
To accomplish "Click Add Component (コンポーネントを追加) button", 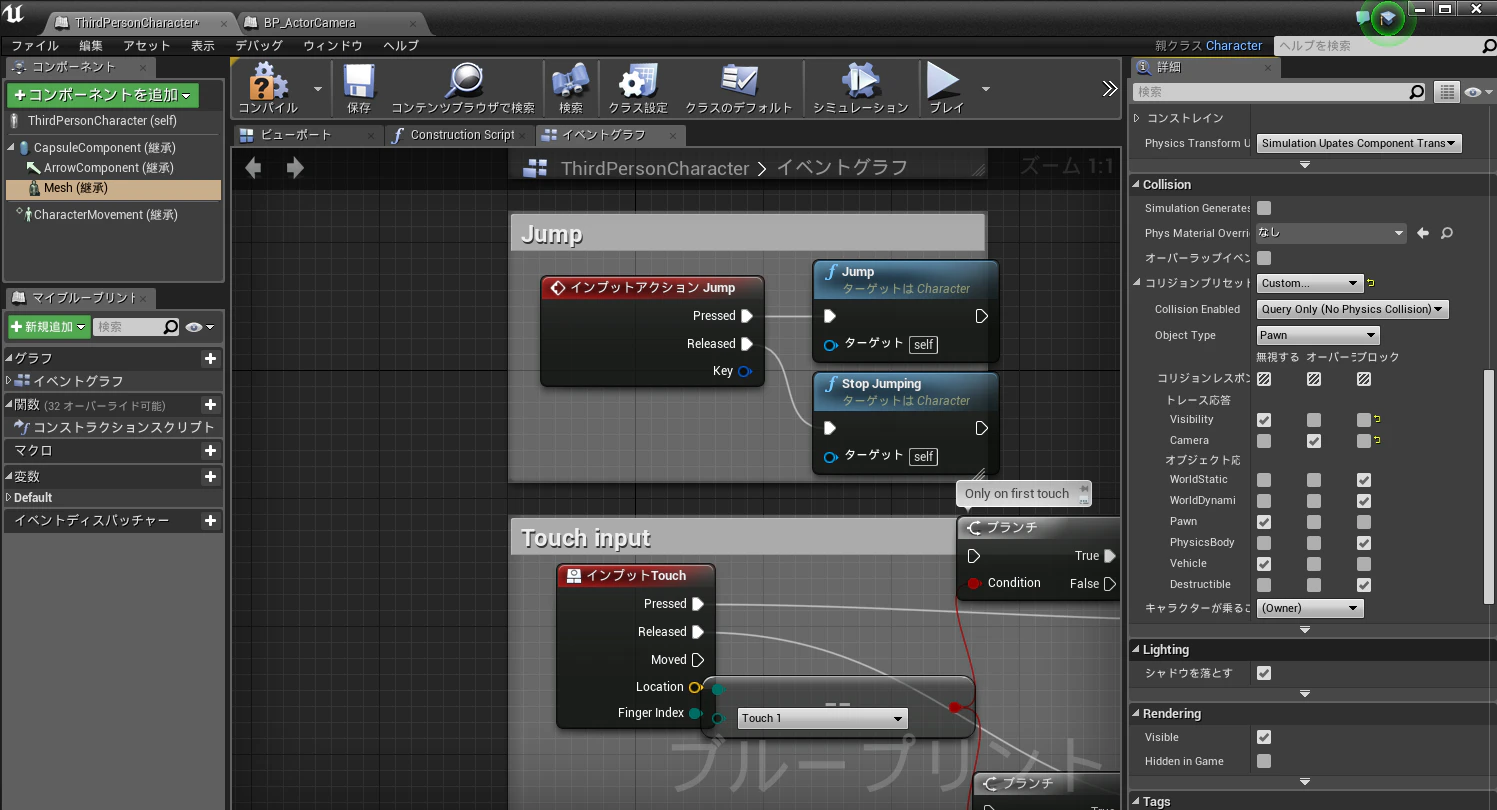I will (x=103, y=95).
